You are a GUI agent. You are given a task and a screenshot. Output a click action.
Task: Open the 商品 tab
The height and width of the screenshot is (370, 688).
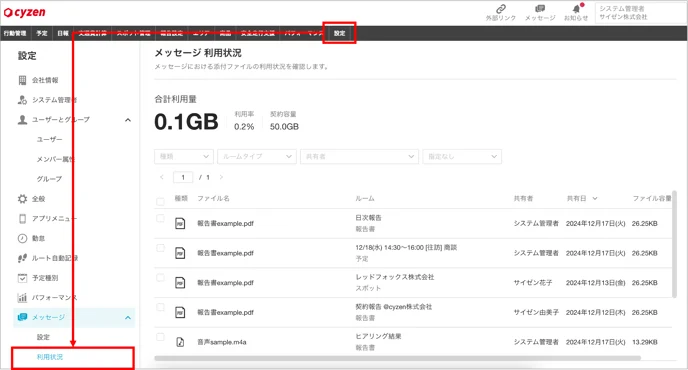click(x=226, y=33)
